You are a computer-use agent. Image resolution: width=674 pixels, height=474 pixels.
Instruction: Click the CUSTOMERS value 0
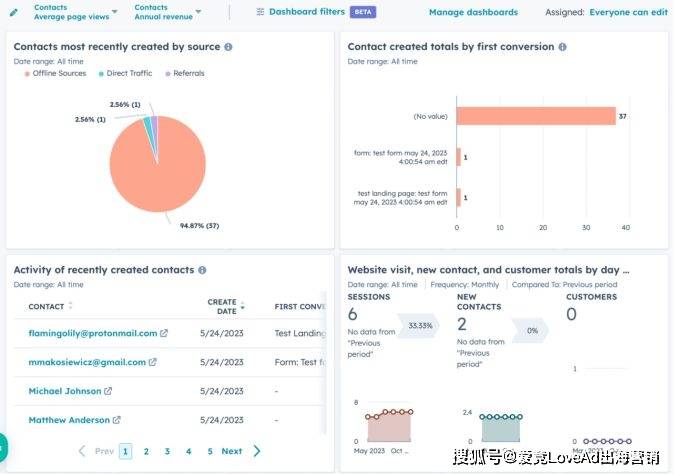point(571,314)
